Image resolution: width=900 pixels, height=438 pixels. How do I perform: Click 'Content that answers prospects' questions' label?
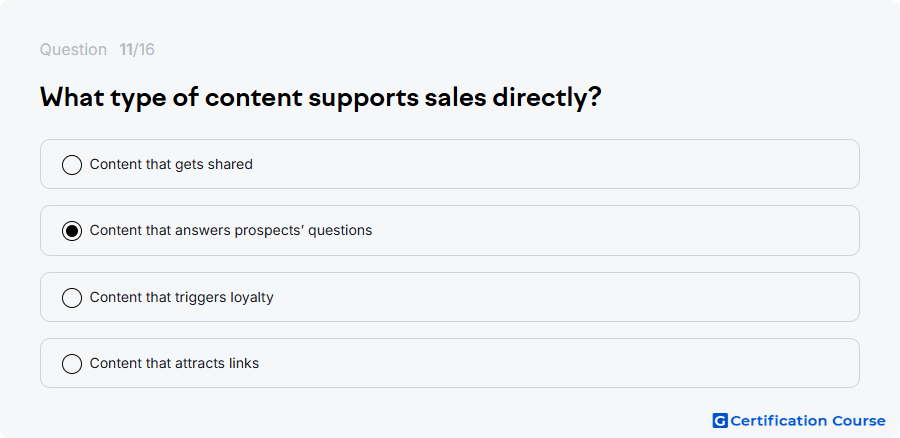point(231,230)
